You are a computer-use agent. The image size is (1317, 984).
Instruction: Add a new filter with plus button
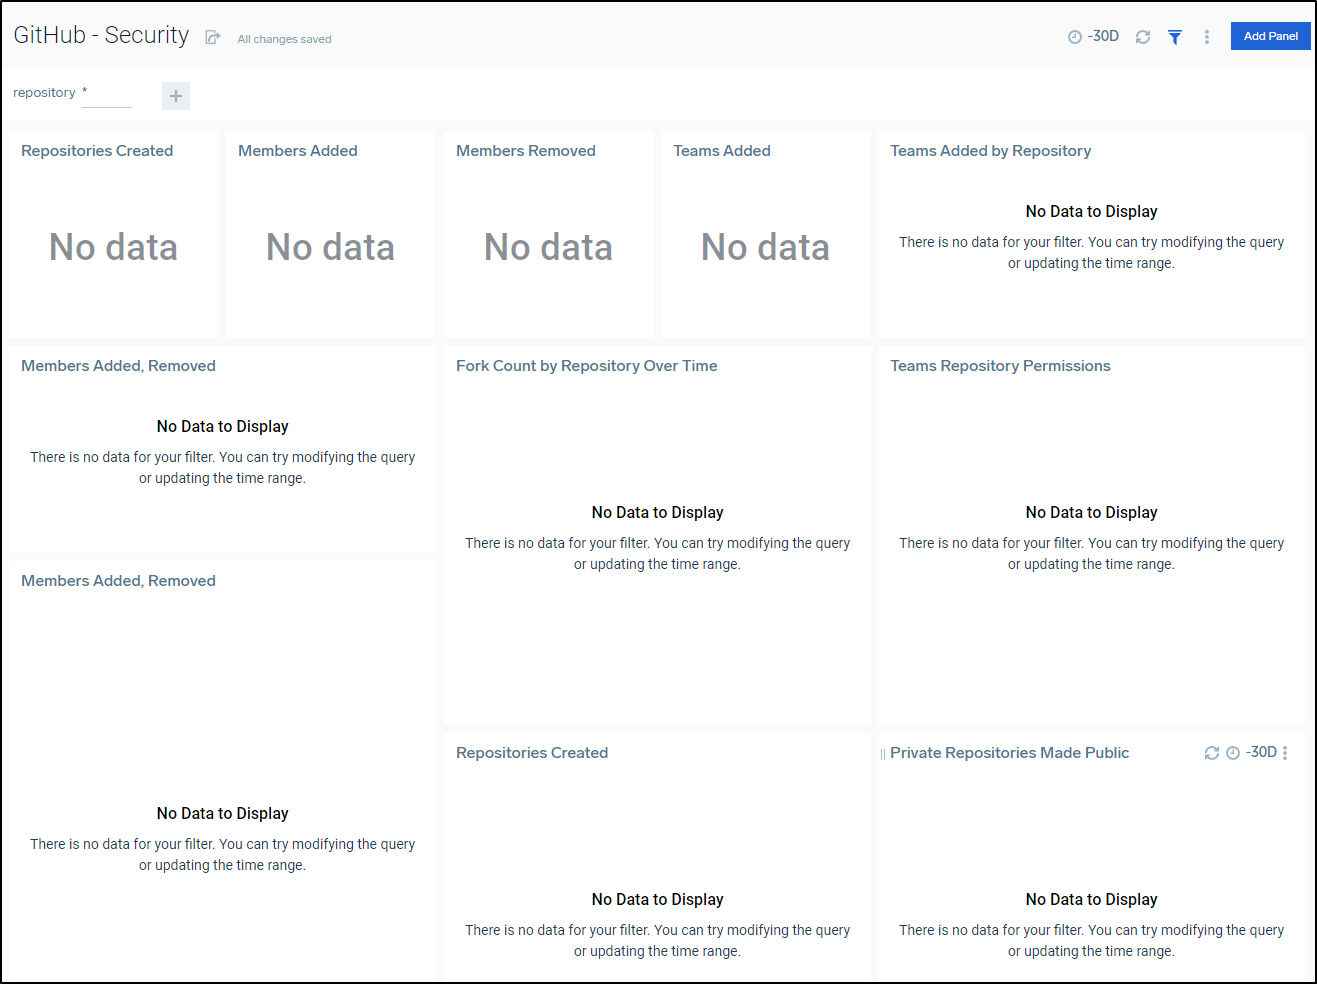coord(176,96)
